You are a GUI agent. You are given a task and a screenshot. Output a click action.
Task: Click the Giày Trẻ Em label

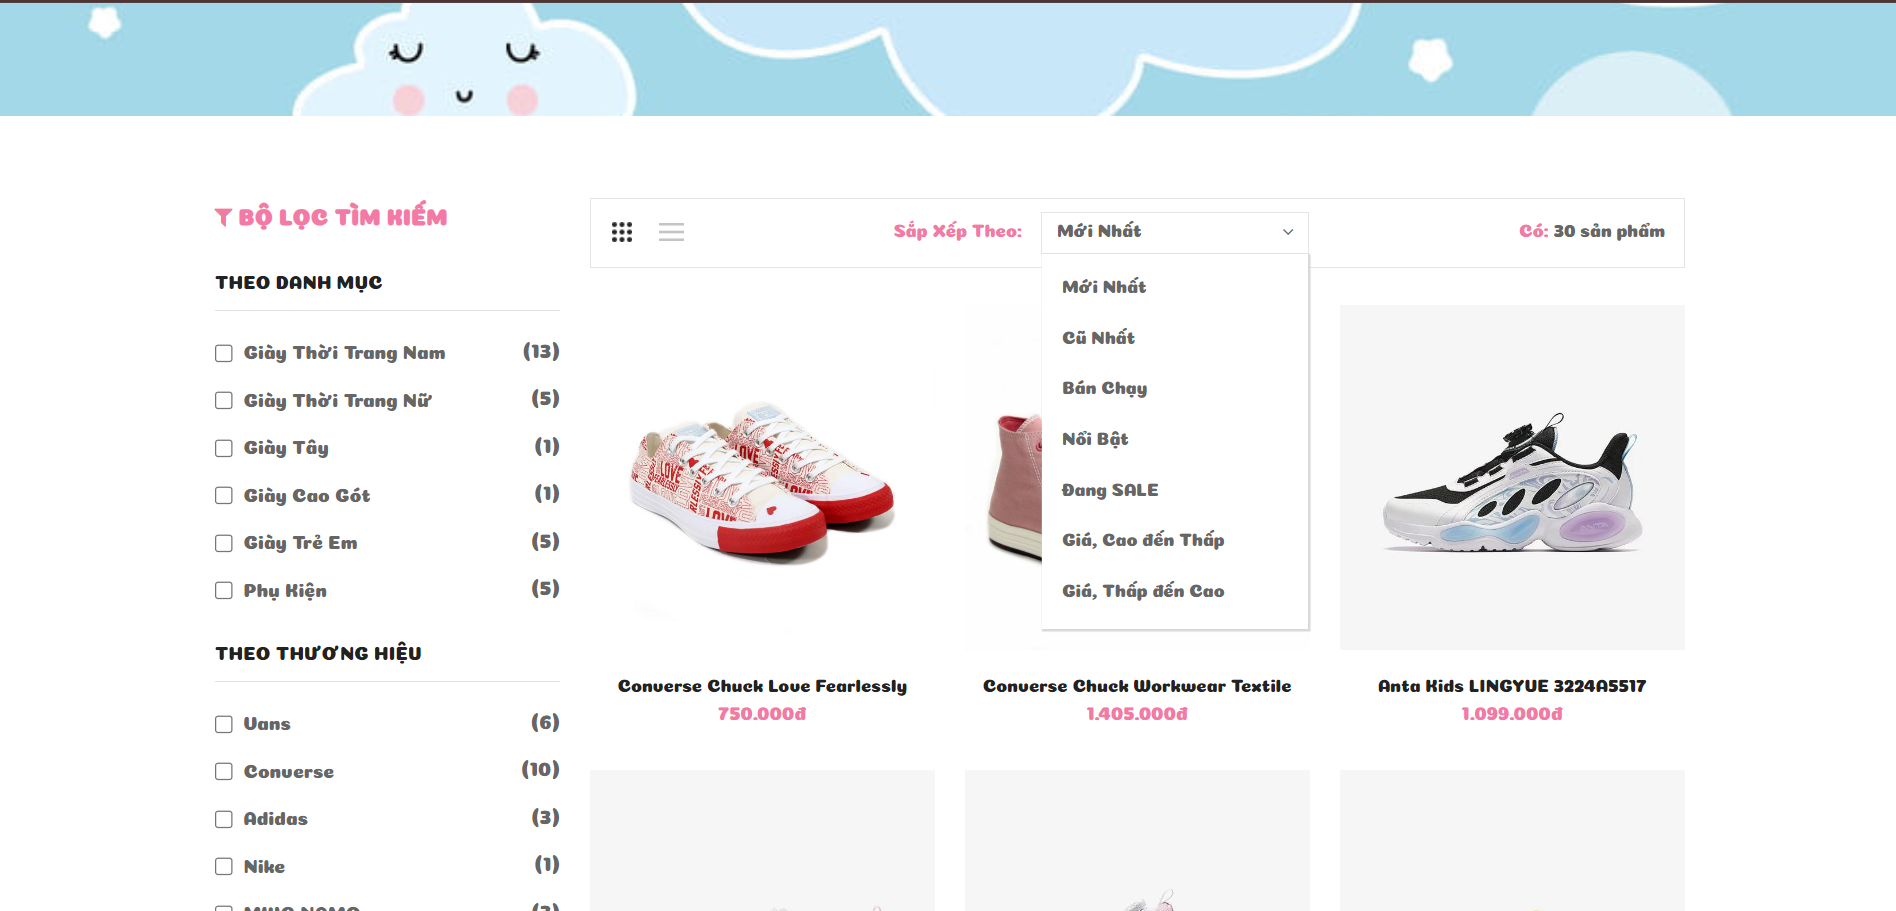pyautogui.click(x=300, y=543)
